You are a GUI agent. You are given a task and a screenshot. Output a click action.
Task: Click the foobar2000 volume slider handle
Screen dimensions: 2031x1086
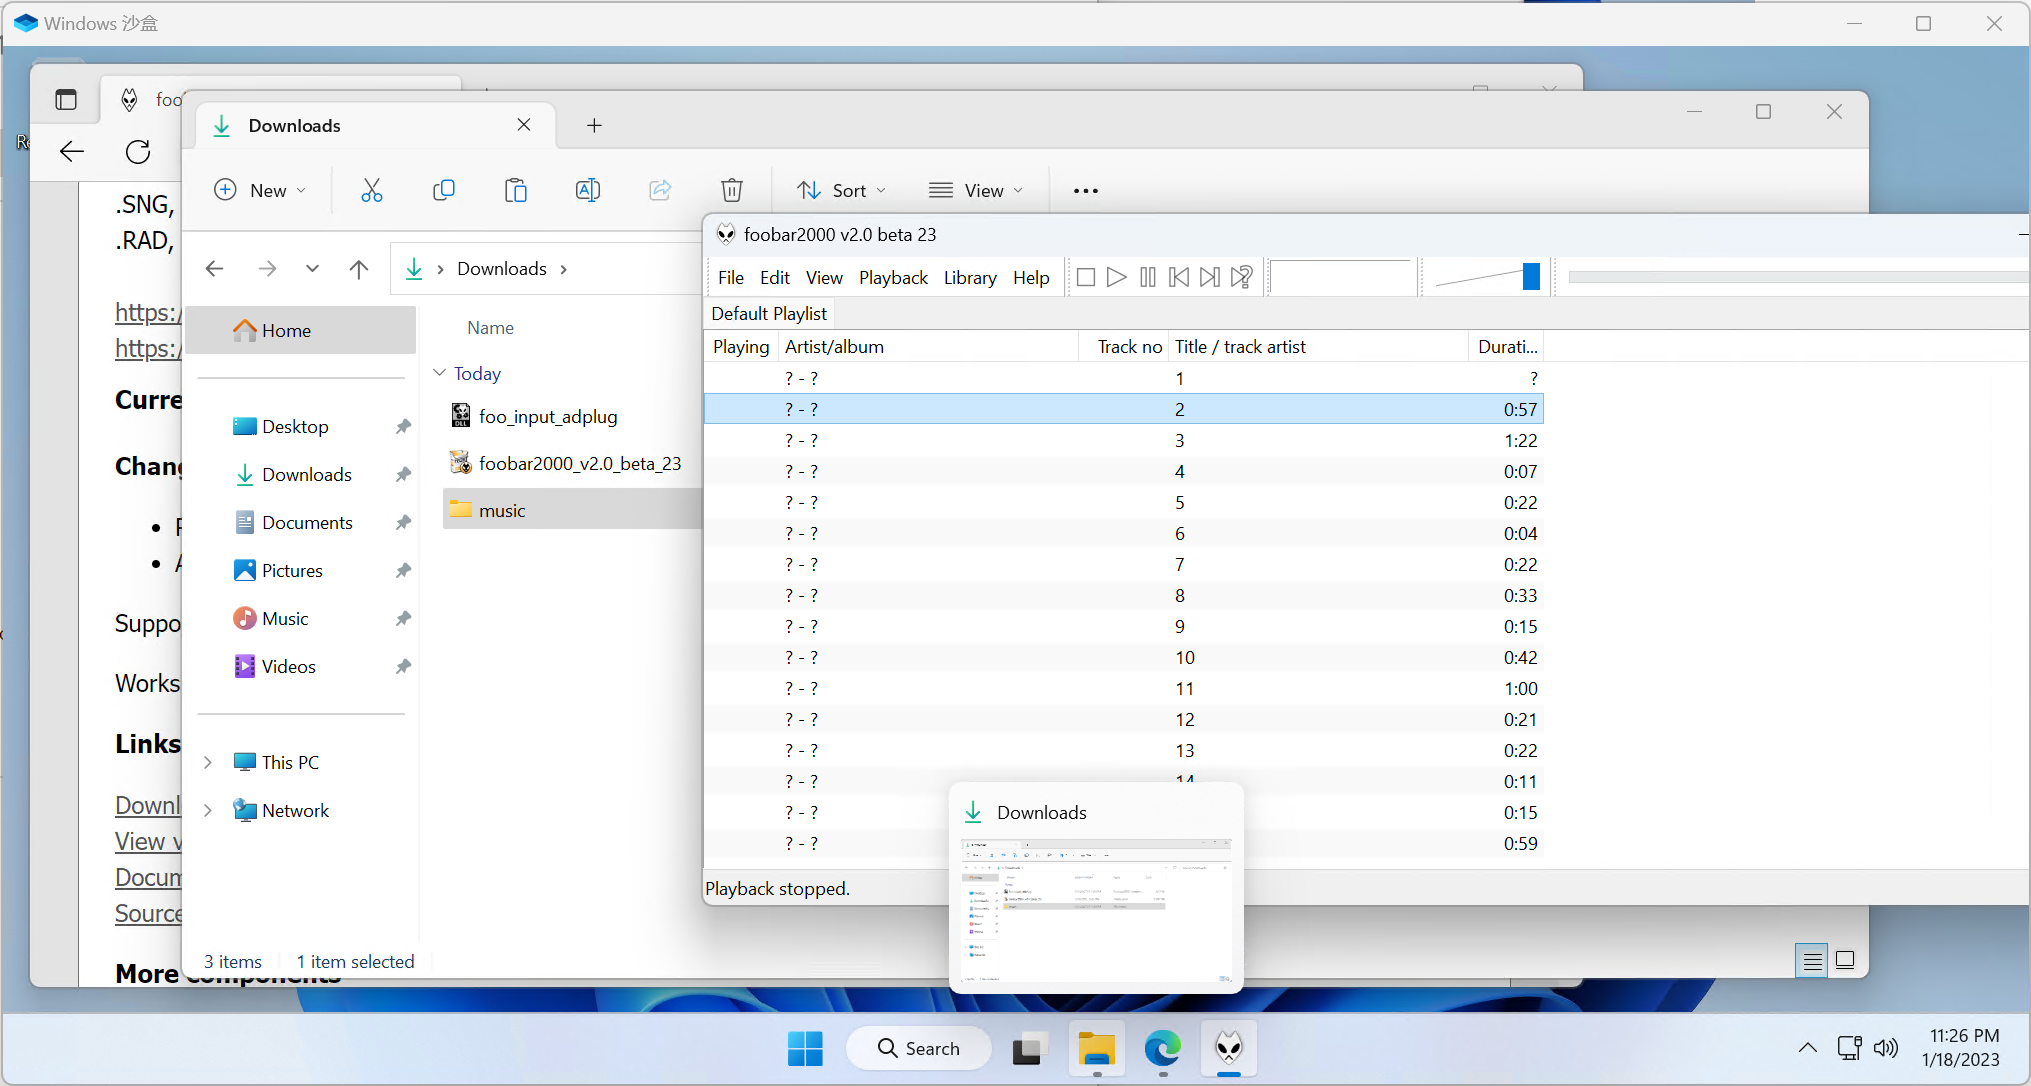(x=1530, y=277)
